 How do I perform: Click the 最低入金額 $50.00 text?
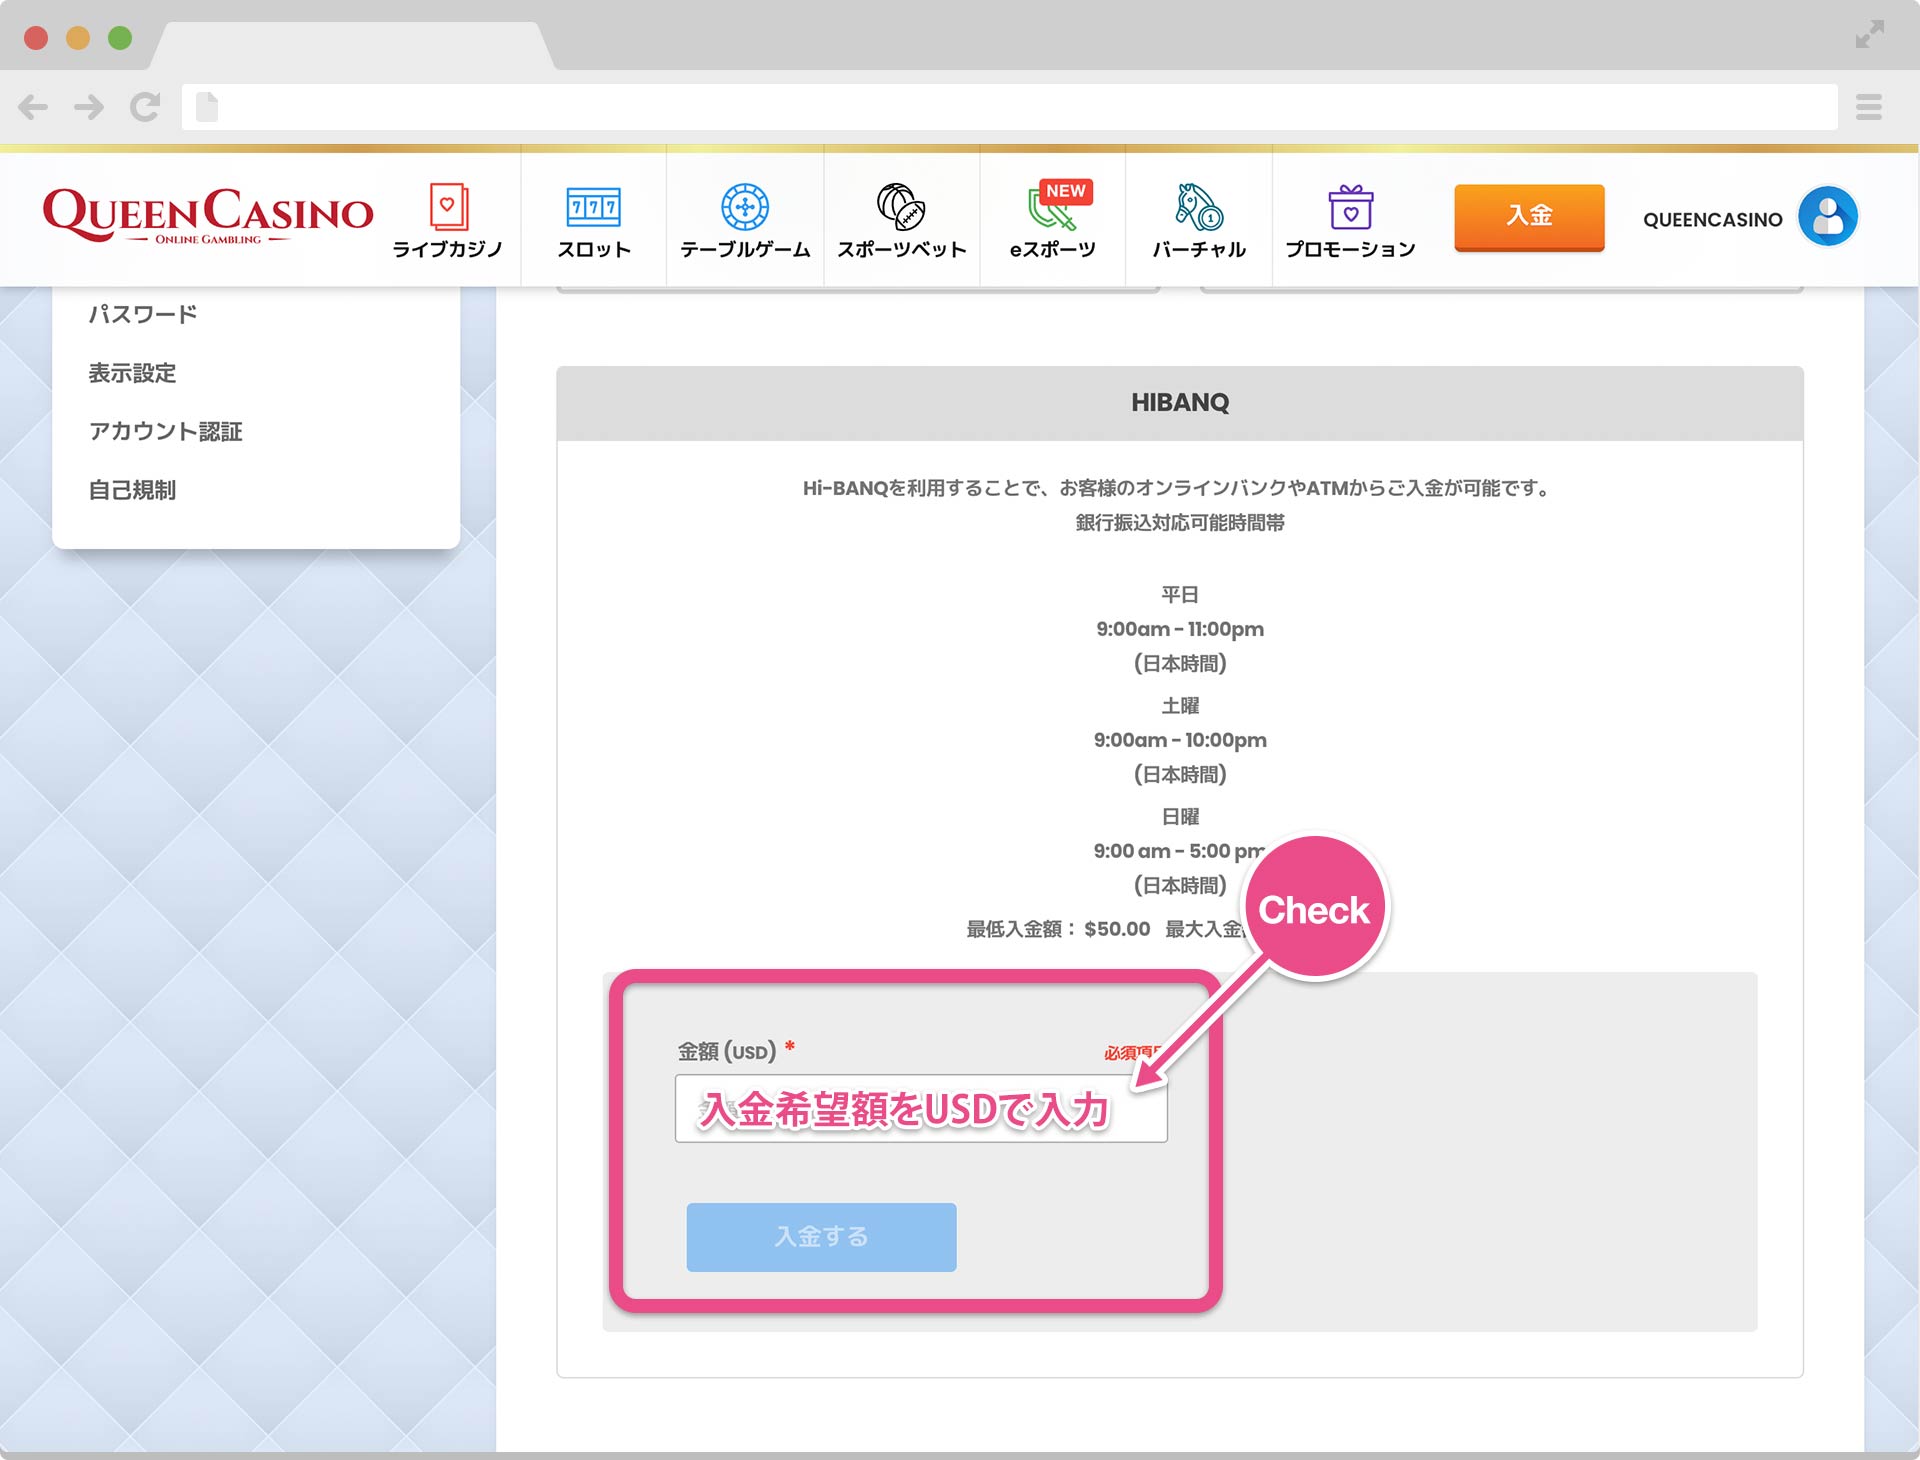[x=1058, y=929]
